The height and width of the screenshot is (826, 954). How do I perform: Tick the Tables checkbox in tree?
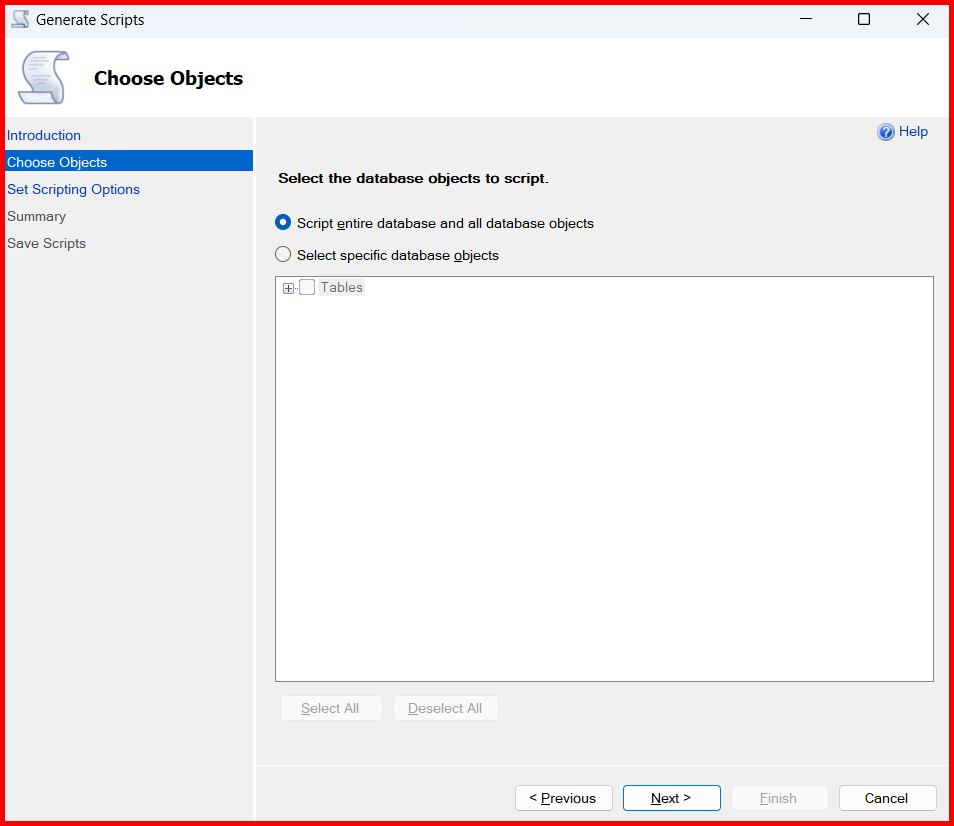(307, 288)
